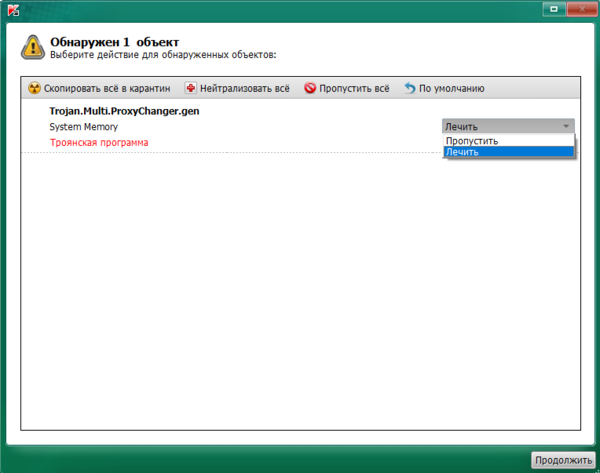Select highlighted 'Лечить' list option
600x473 pixels.
point(509,152)
